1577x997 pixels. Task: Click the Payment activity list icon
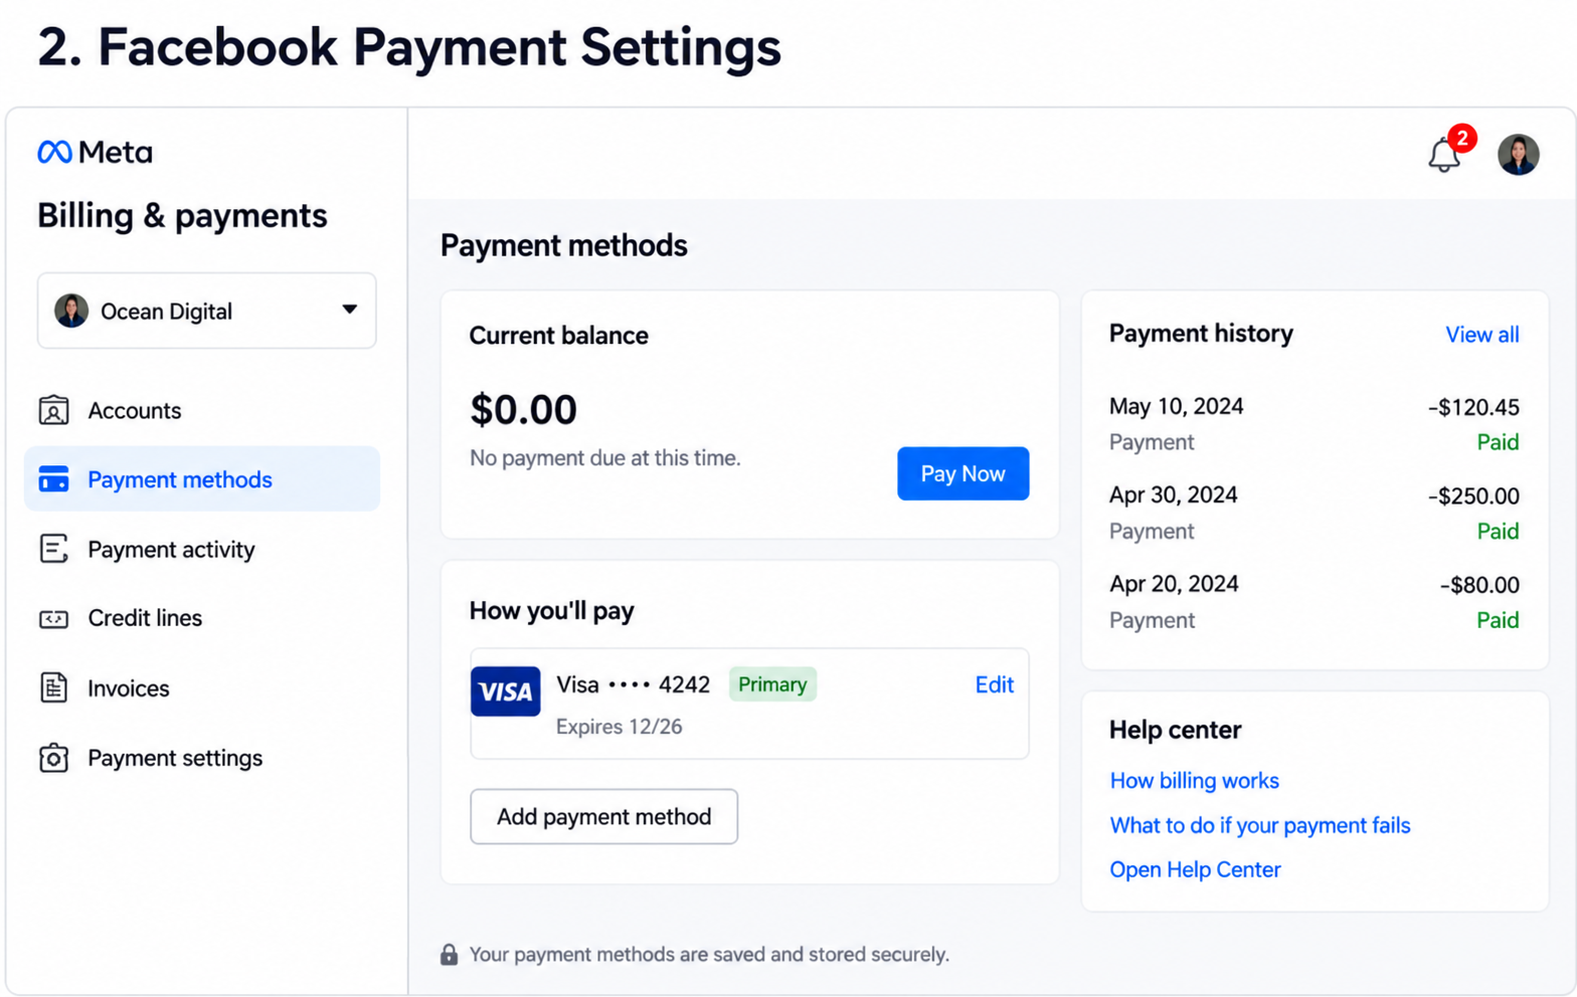[x=54, y=549]
